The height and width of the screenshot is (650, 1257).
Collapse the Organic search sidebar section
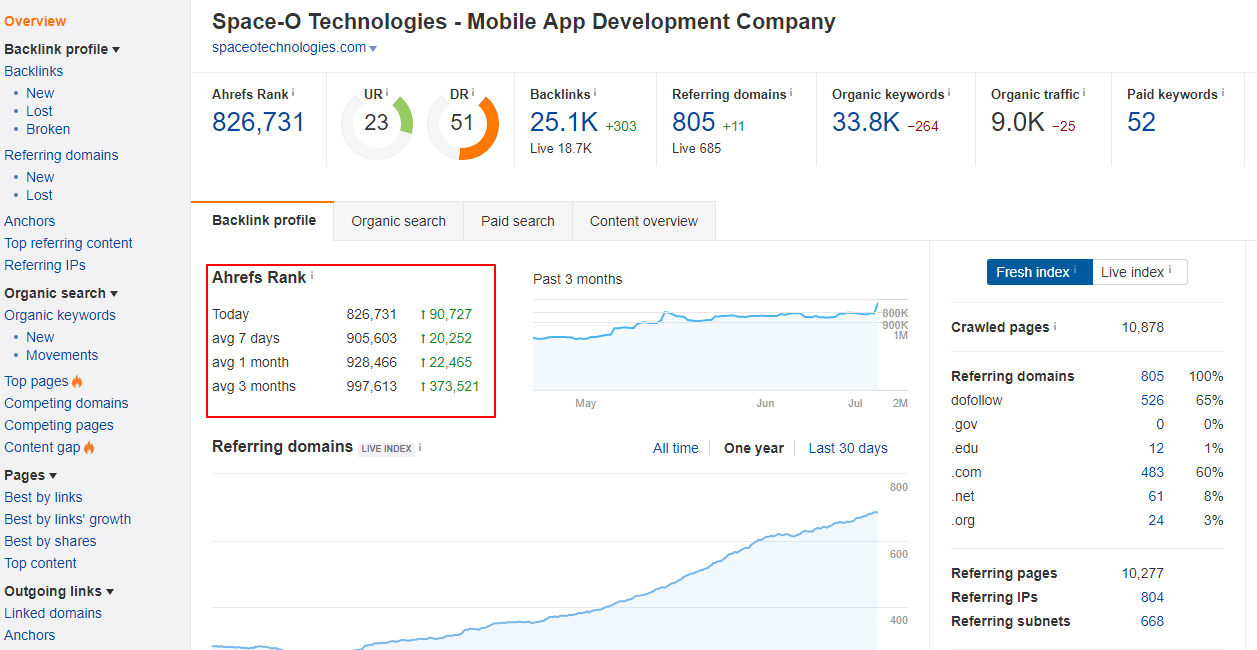[61, 293]
